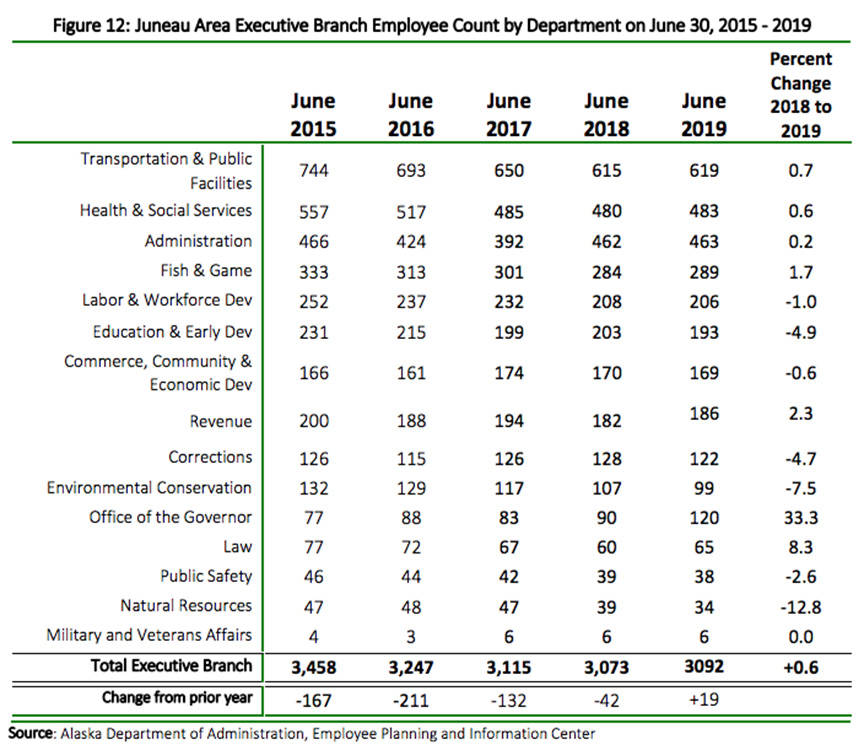Select the 'Change from prior year' label
The height and width of the screenshot is (756, 864).
[176, 697]
